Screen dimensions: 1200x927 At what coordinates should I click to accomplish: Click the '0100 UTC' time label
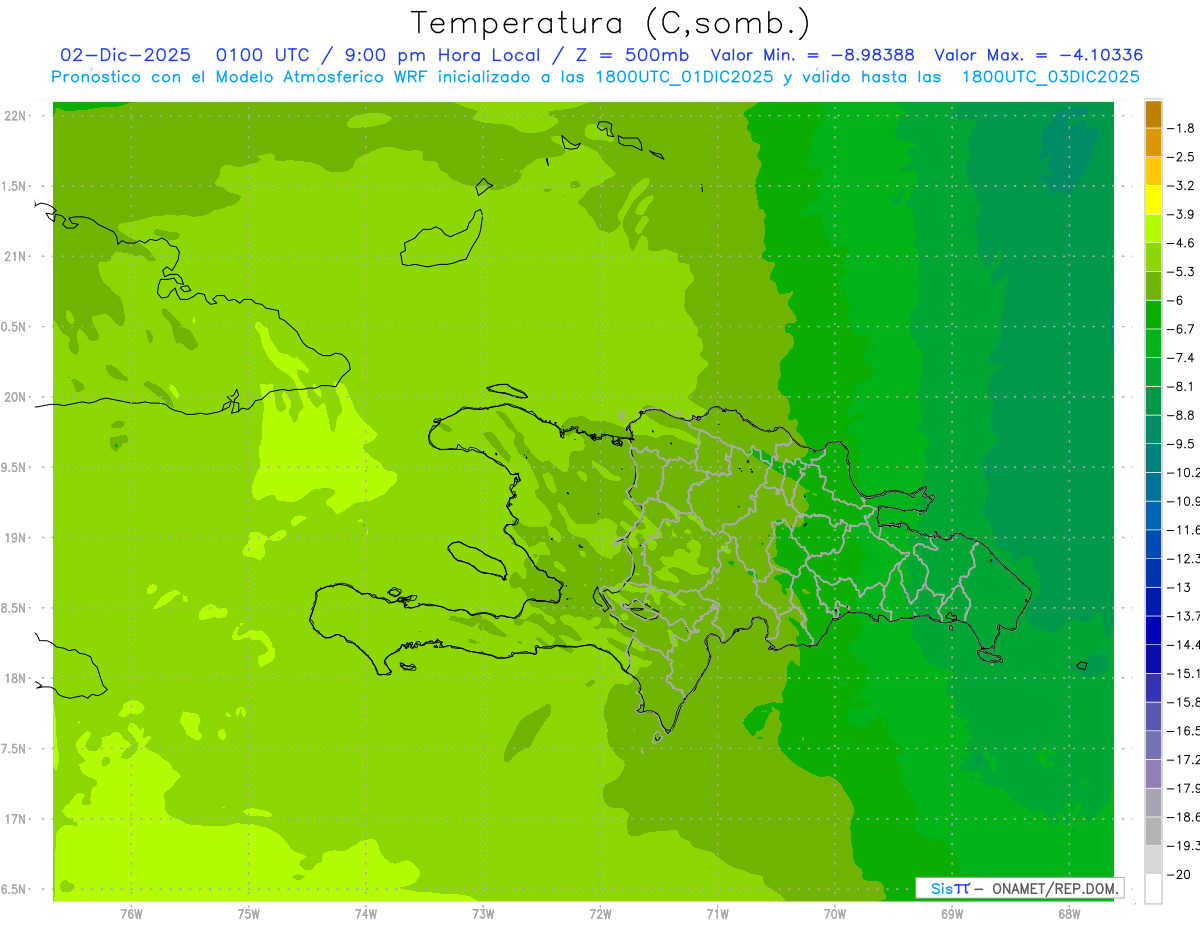(x=264, y=55)
